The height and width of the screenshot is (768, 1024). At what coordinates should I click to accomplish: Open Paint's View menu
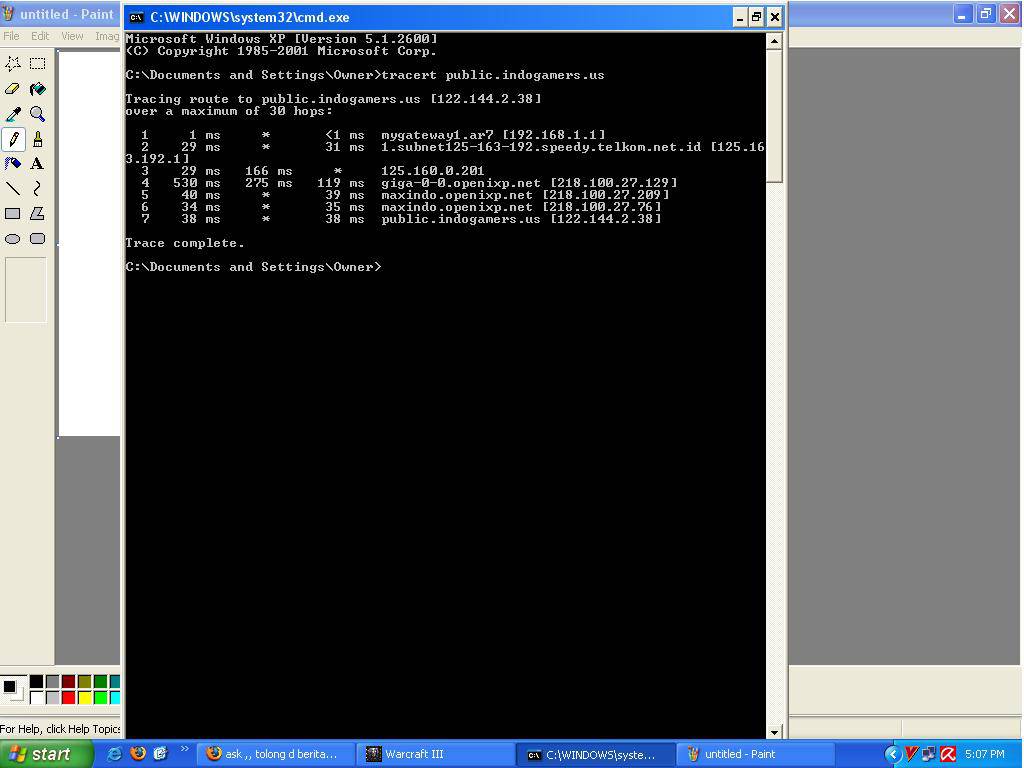[x=72, y=36]
